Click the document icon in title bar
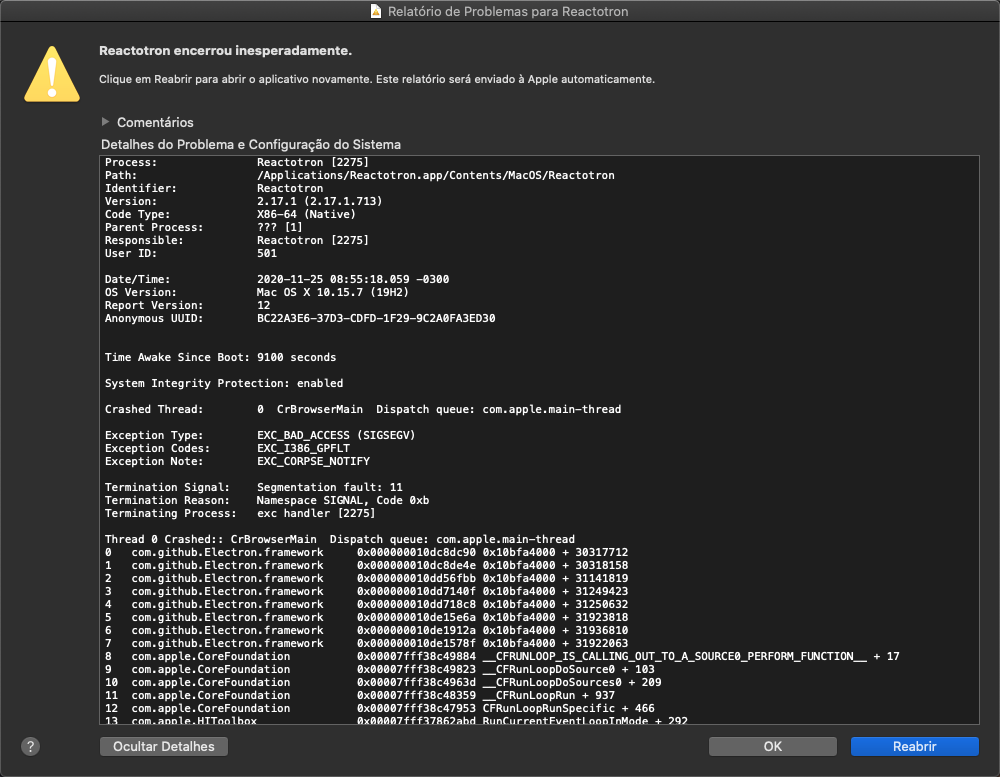The height and width of the screenshot is (777, 1000). [x=376, y=11]
